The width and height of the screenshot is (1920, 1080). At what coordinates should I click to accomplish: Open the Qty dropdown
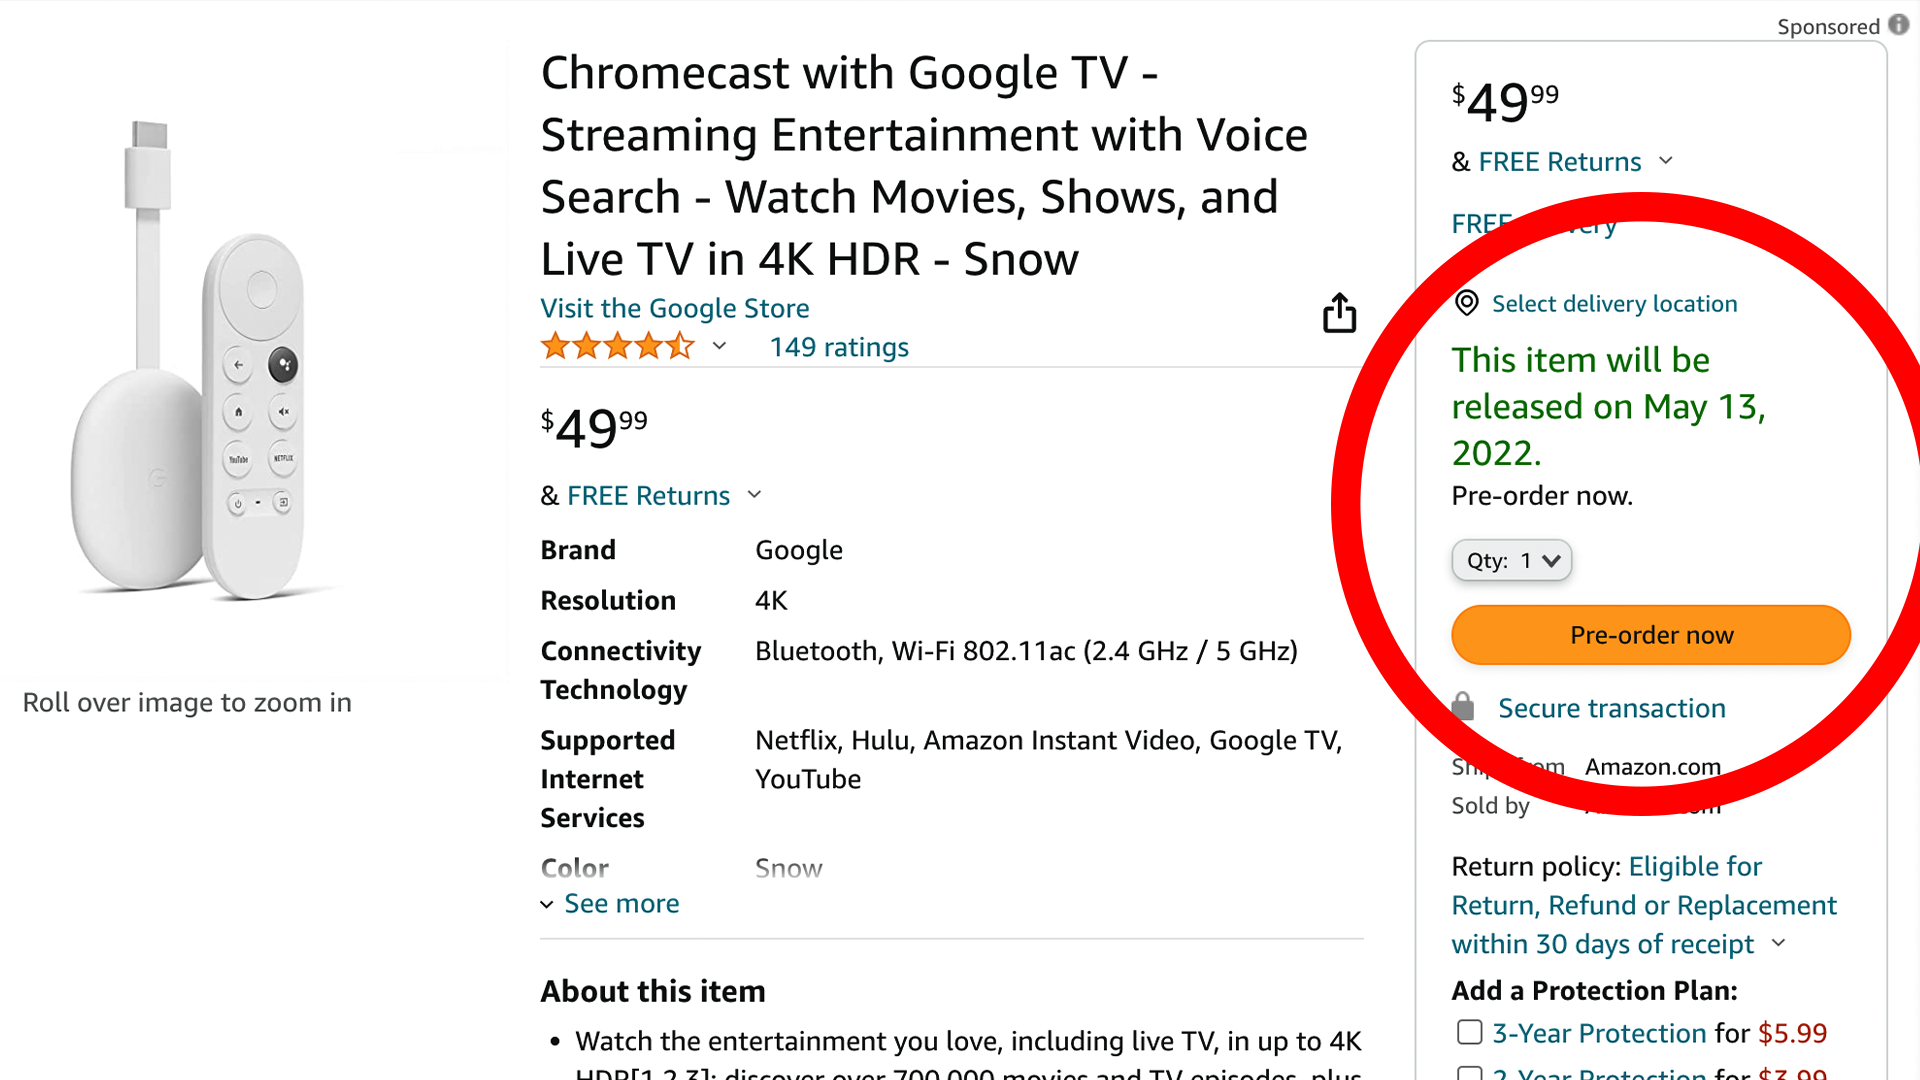(1511, 560)
